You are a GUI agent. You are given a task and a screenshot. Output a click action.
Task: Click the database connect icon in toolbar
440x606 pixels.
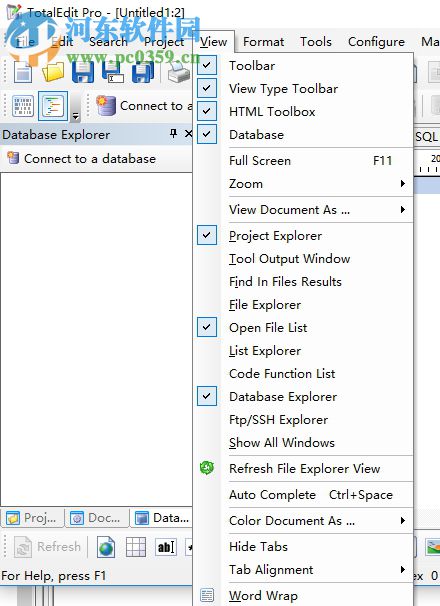pos(106,106)
